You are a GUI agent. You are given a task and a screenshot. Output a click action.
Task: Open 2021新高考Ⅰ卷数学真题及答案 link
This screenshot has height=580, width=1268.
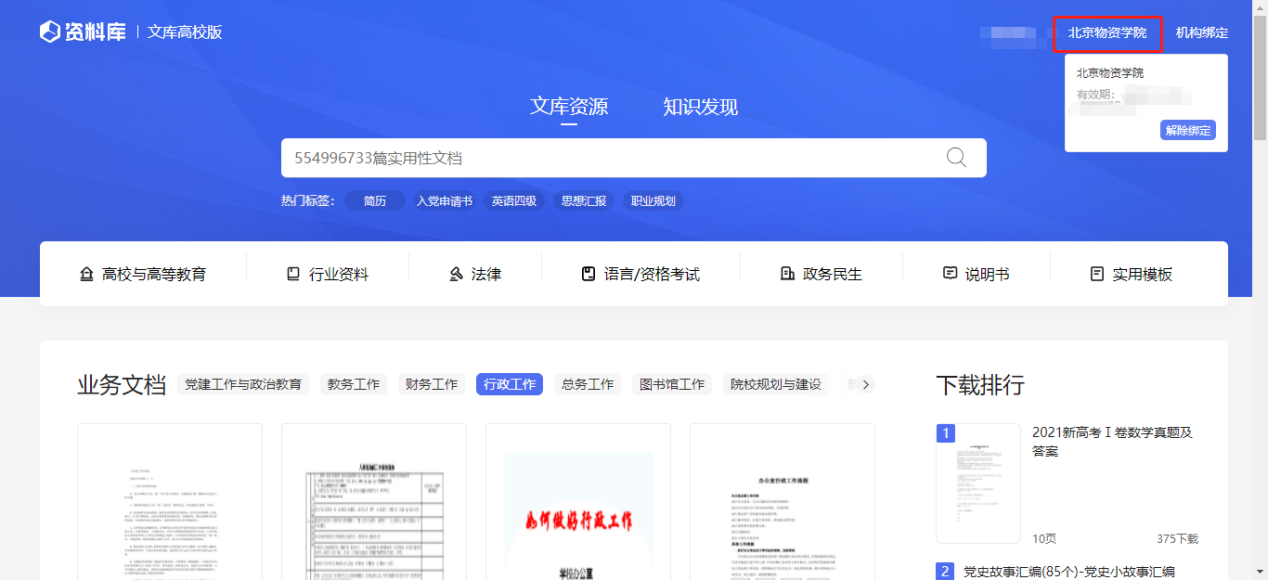tap(1112, 441)
